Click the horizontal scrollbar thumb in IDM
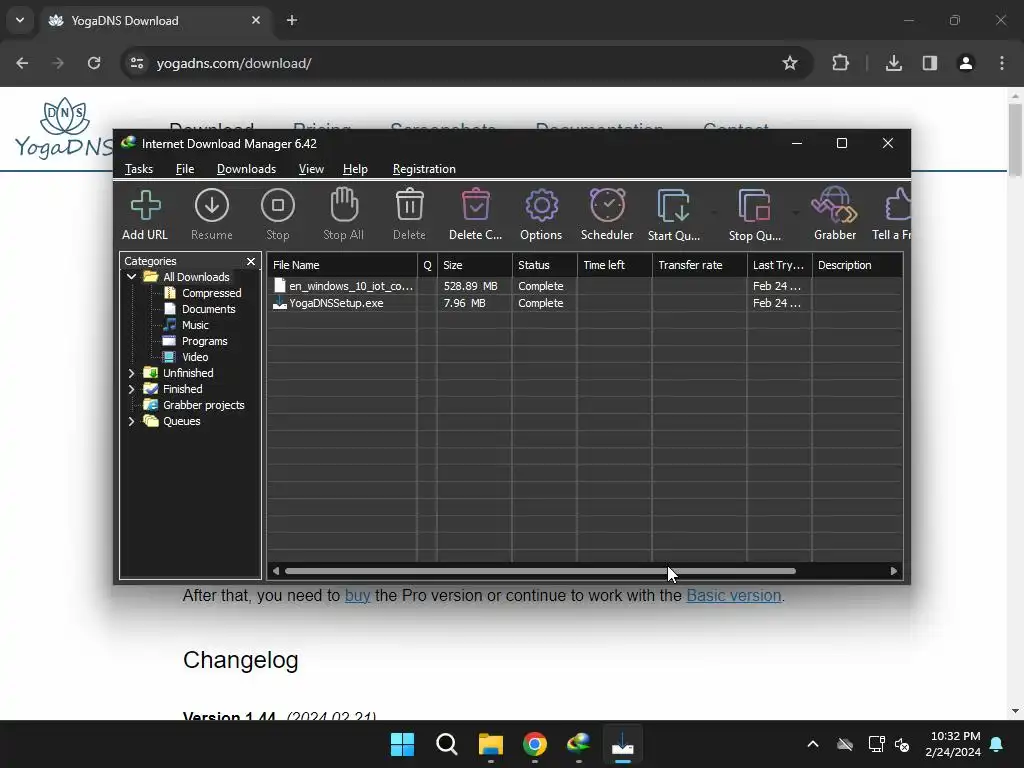This screenshot has width=1024, height=768. tap(540, 571)
